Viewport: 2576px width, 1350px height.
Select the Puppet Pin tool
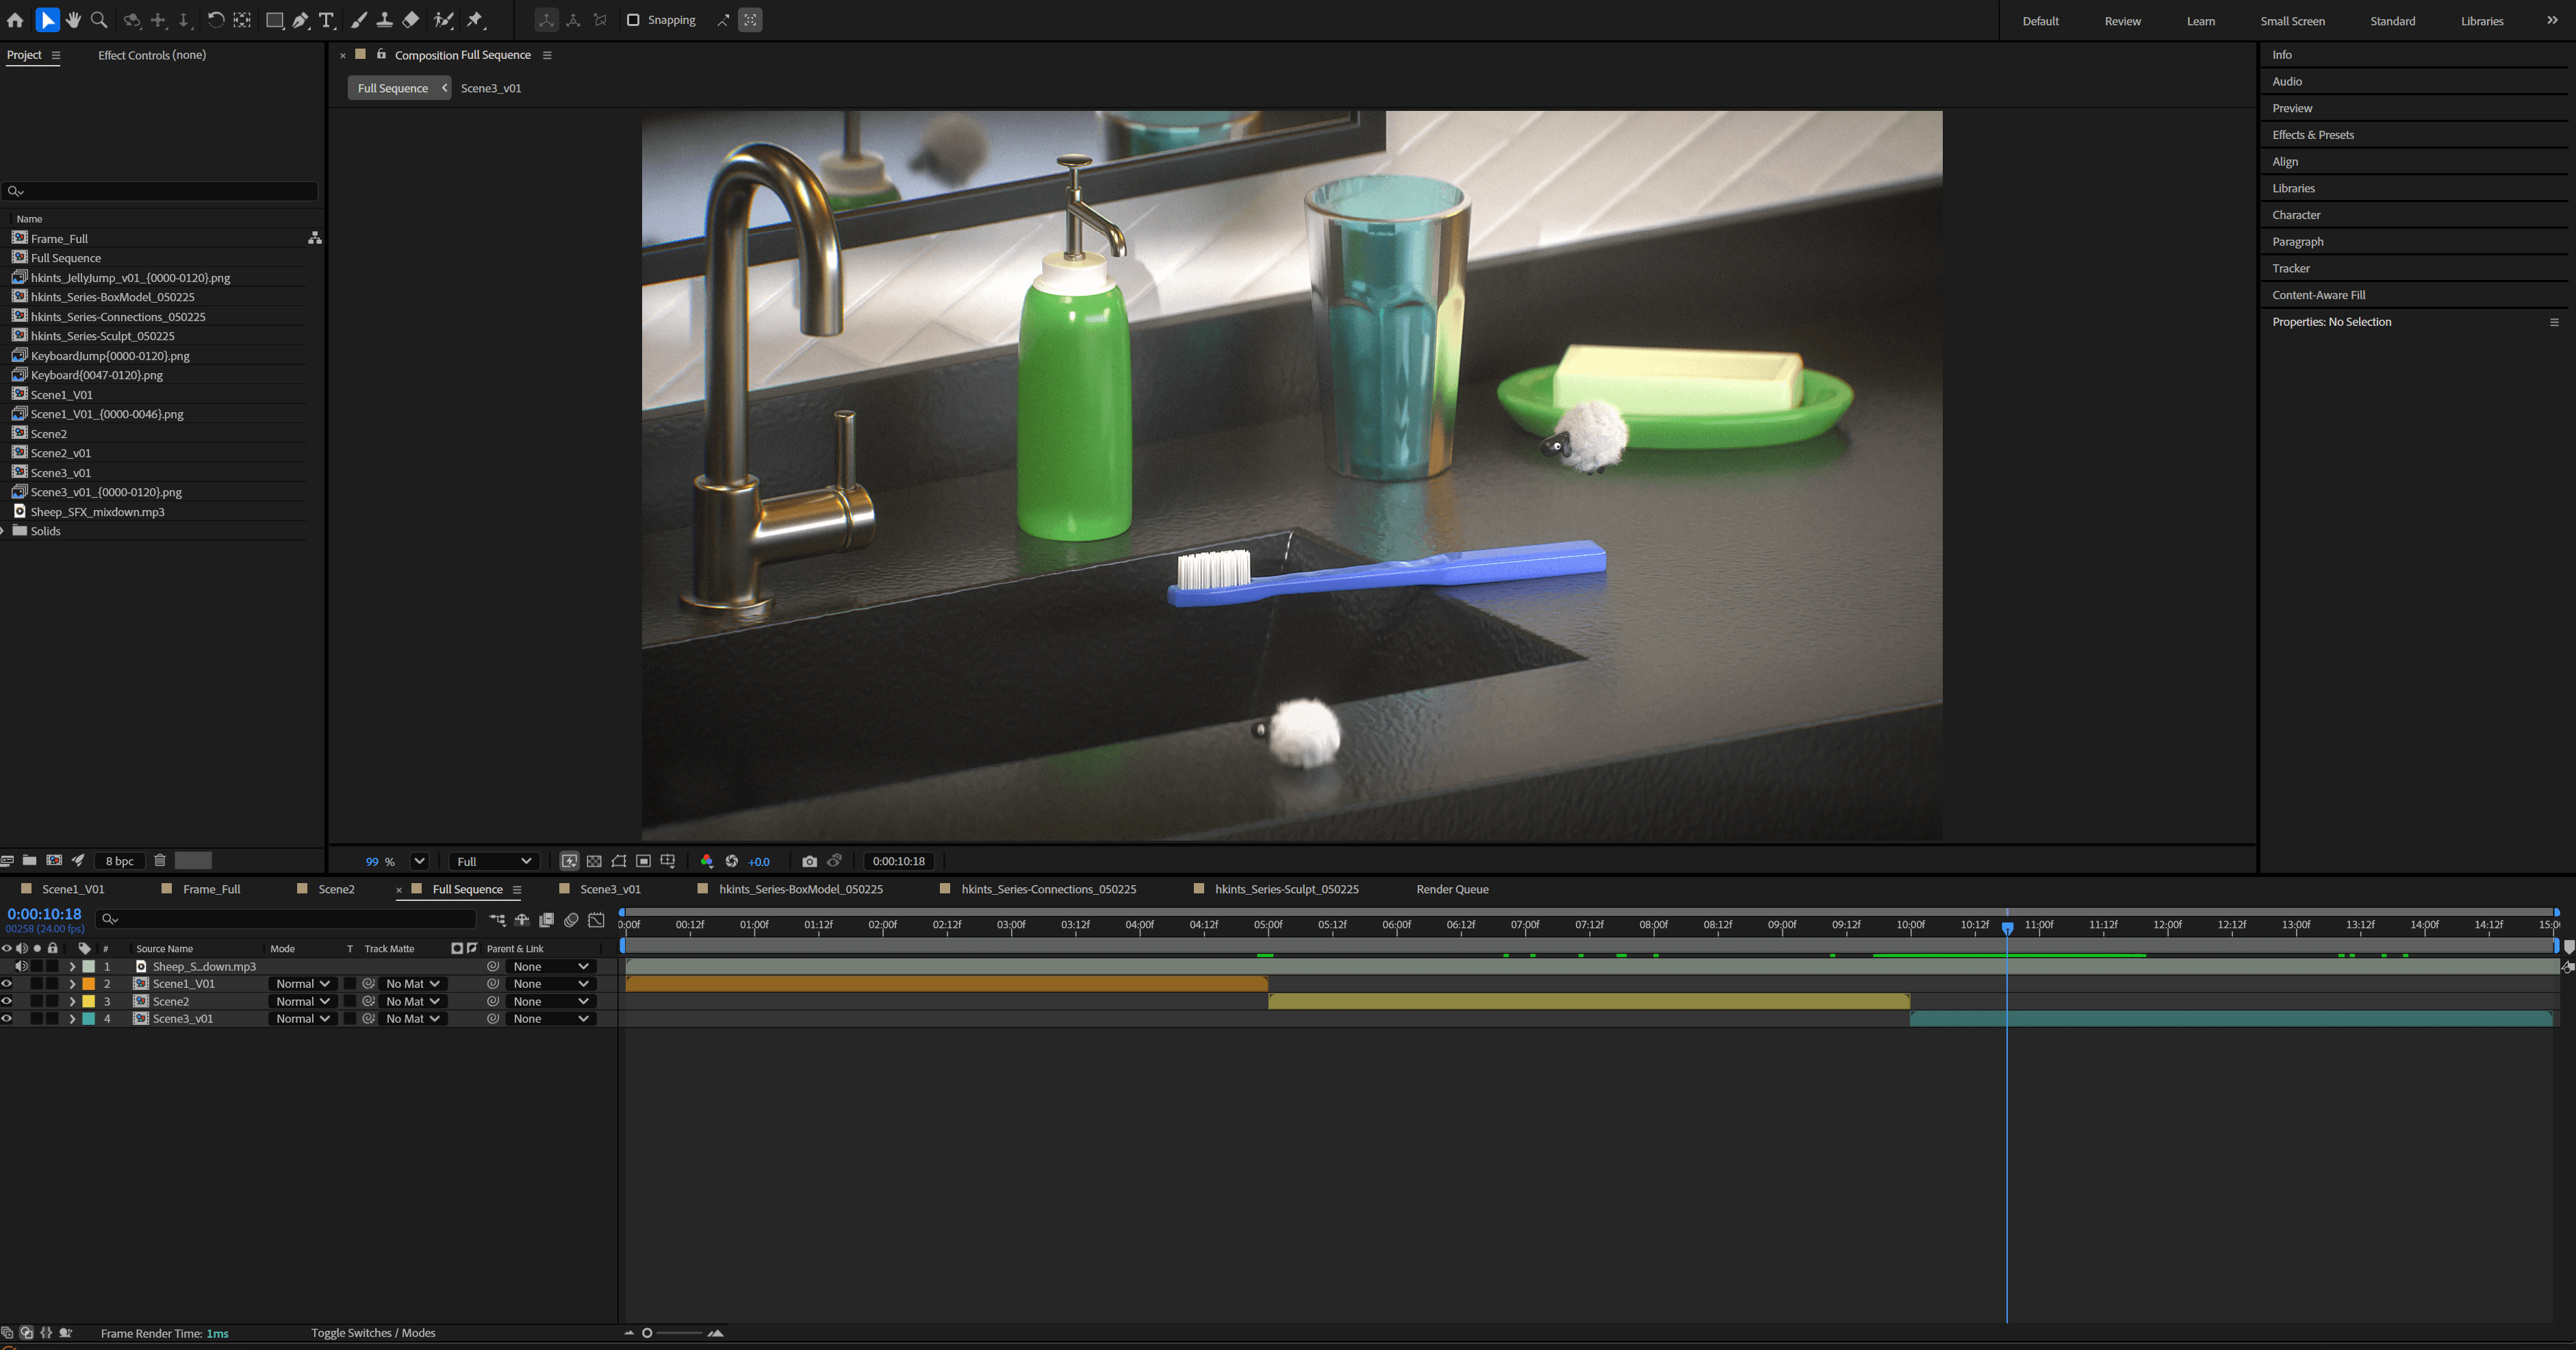coord(475,20)
